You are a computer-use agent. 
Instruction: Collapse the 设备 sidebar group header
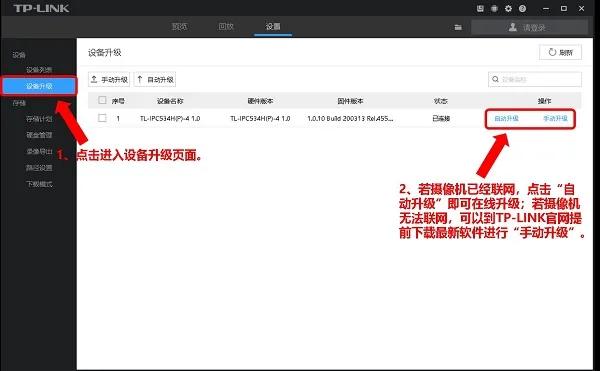tap(19, 55)
